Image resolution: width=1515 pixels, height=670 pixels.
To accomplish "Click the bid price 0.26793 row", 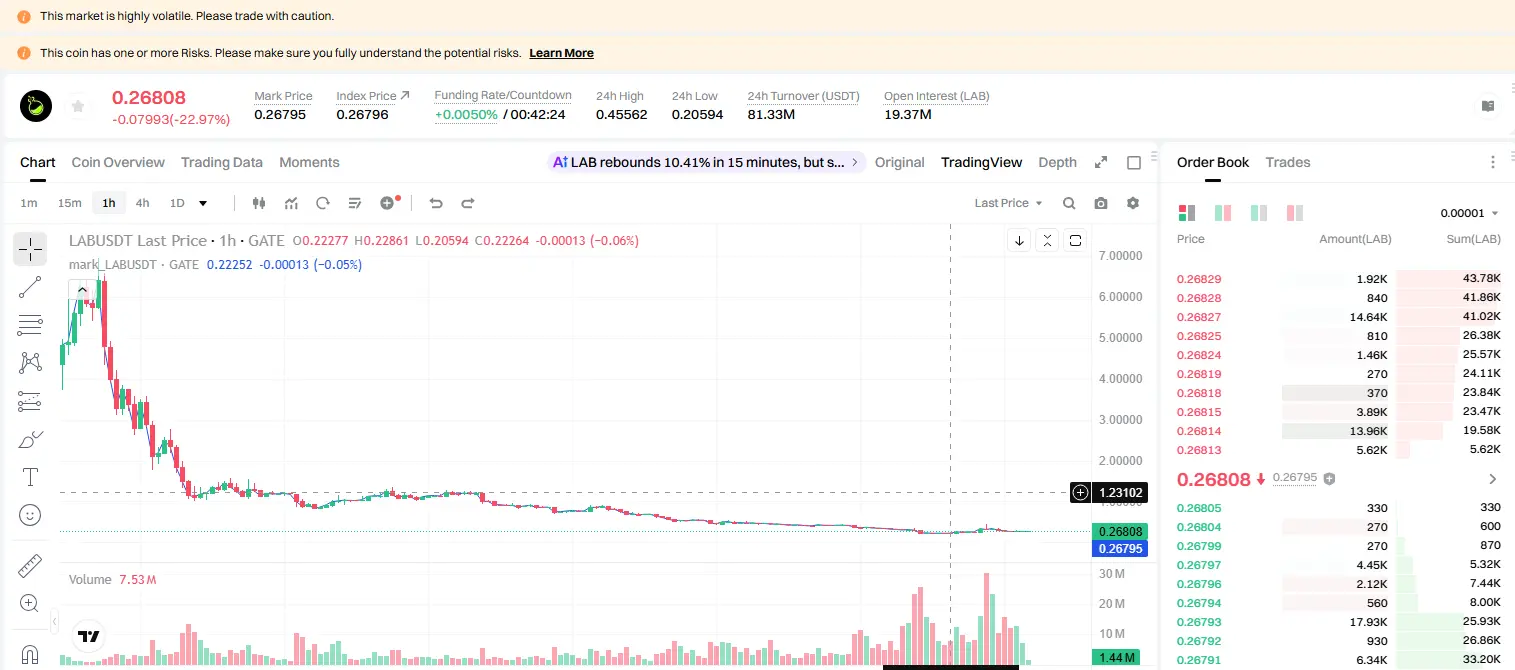I will coord(1338,622).
